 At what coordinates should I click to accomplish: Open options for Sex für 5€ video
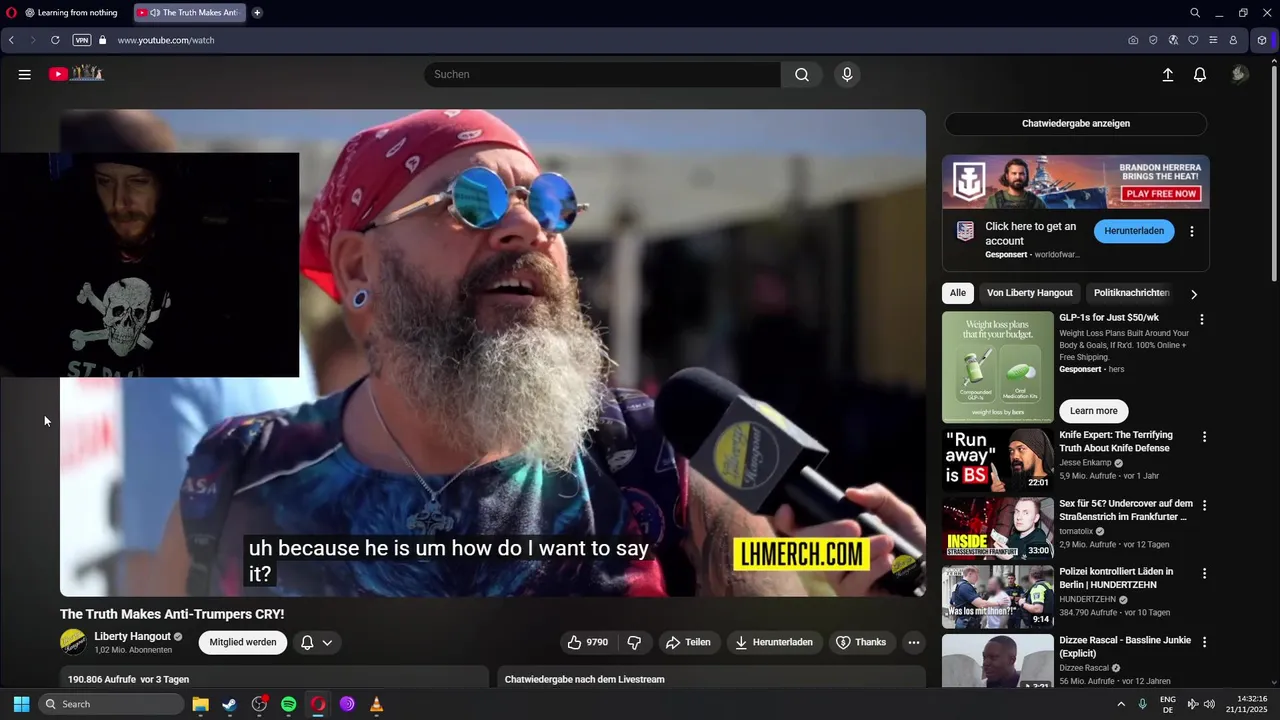[1204, 505]
